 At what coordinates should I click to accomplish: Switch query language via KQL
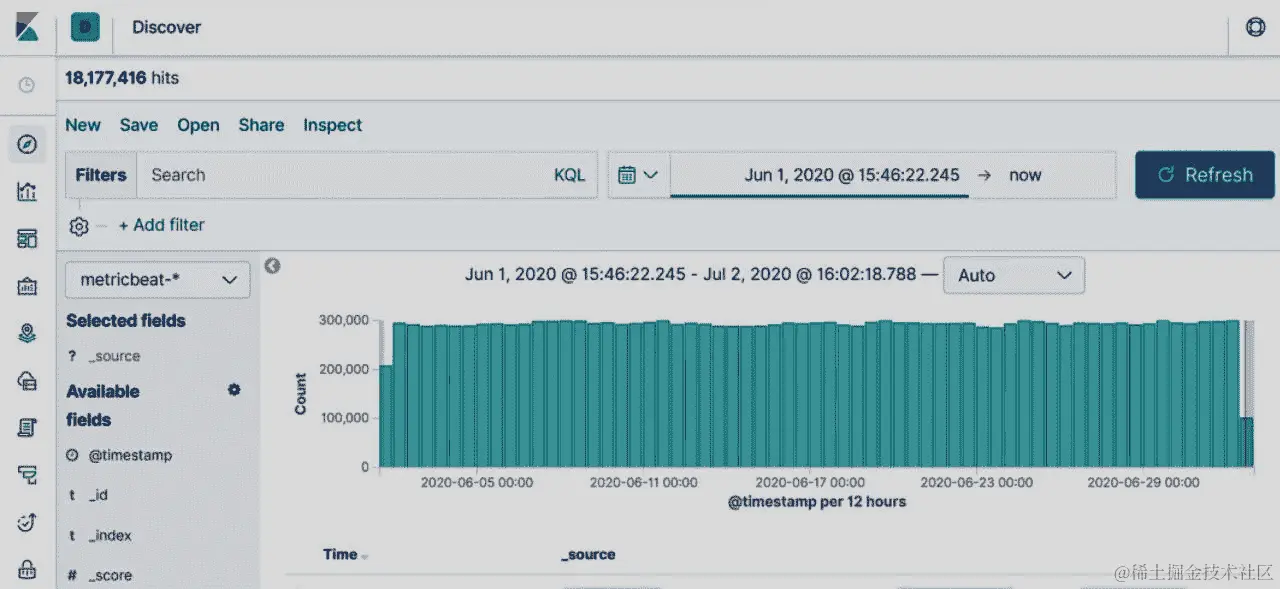click(570, 175)
